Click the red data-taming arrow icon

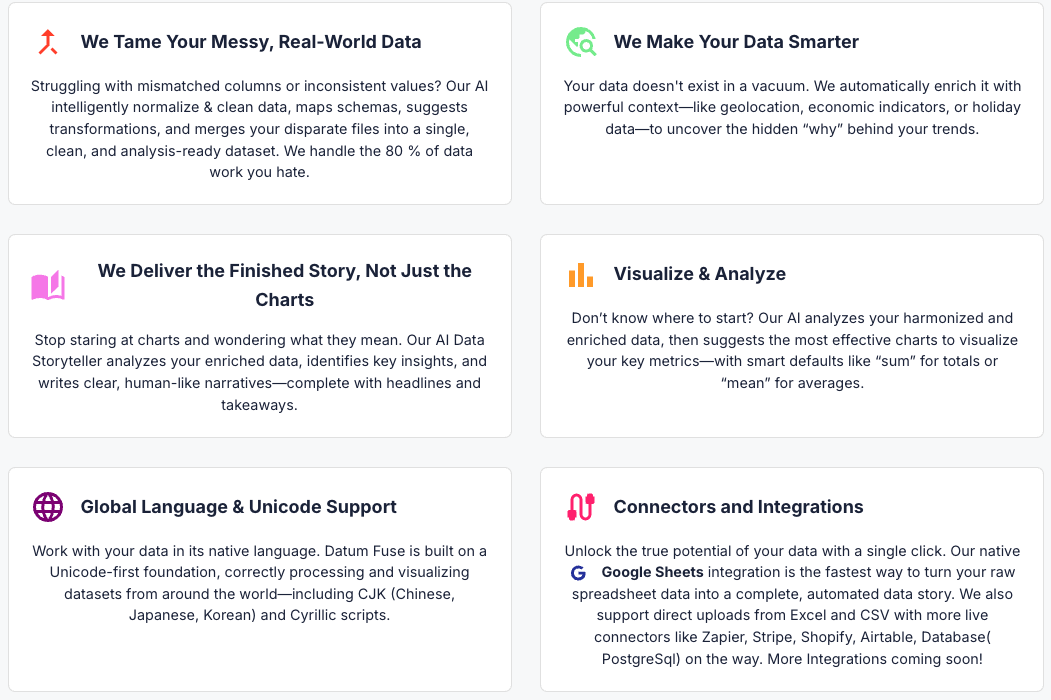coord(47,42)
